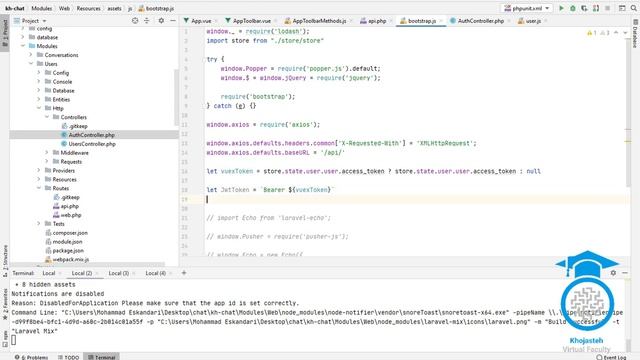Open module.json in project tree

67,242
